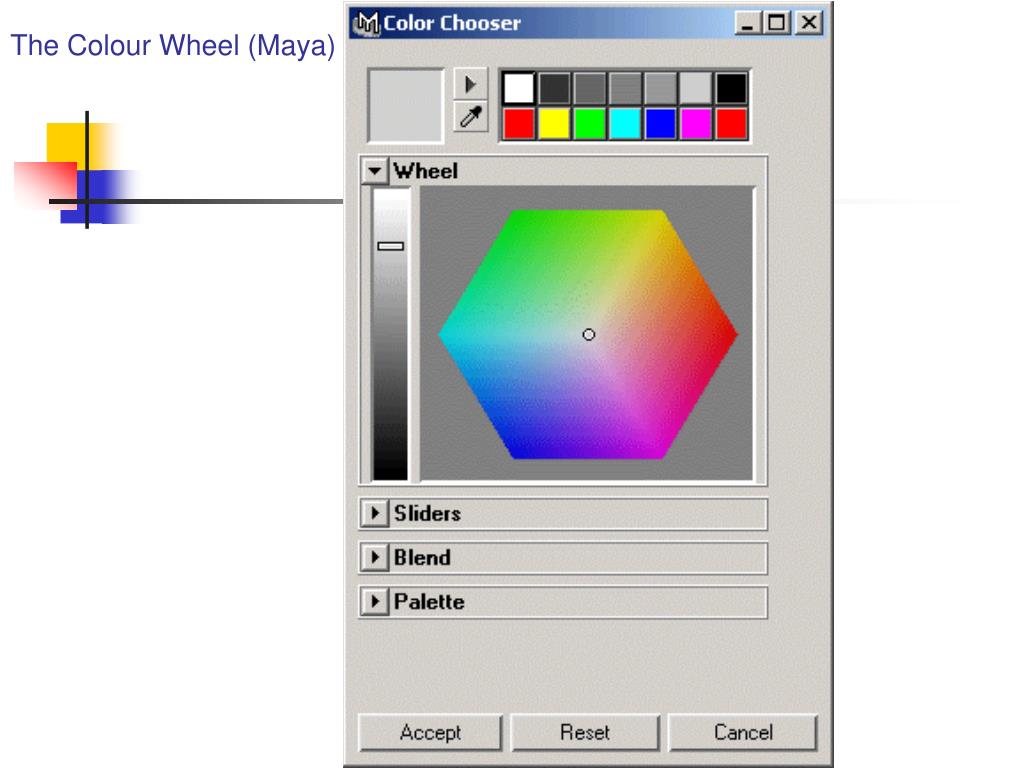Reset the color chooser

click(585, 732)
